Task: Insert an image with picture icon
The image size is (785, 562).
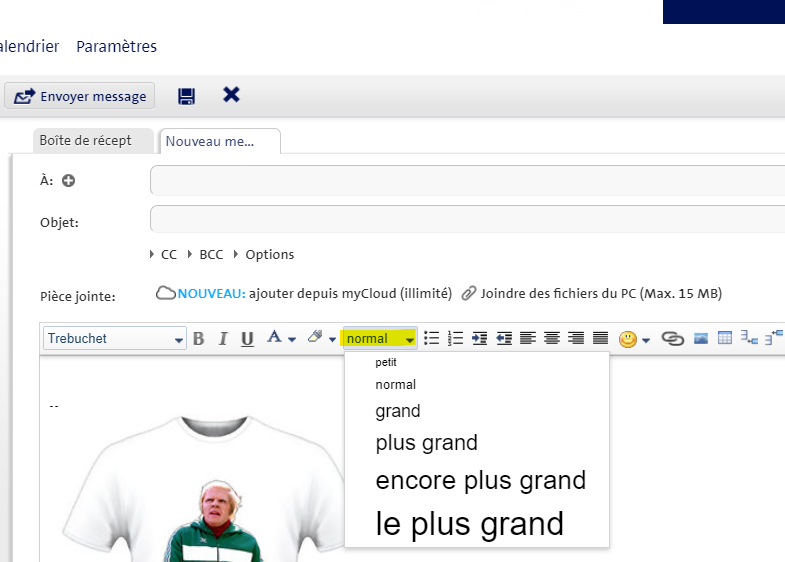Action: 700,338
